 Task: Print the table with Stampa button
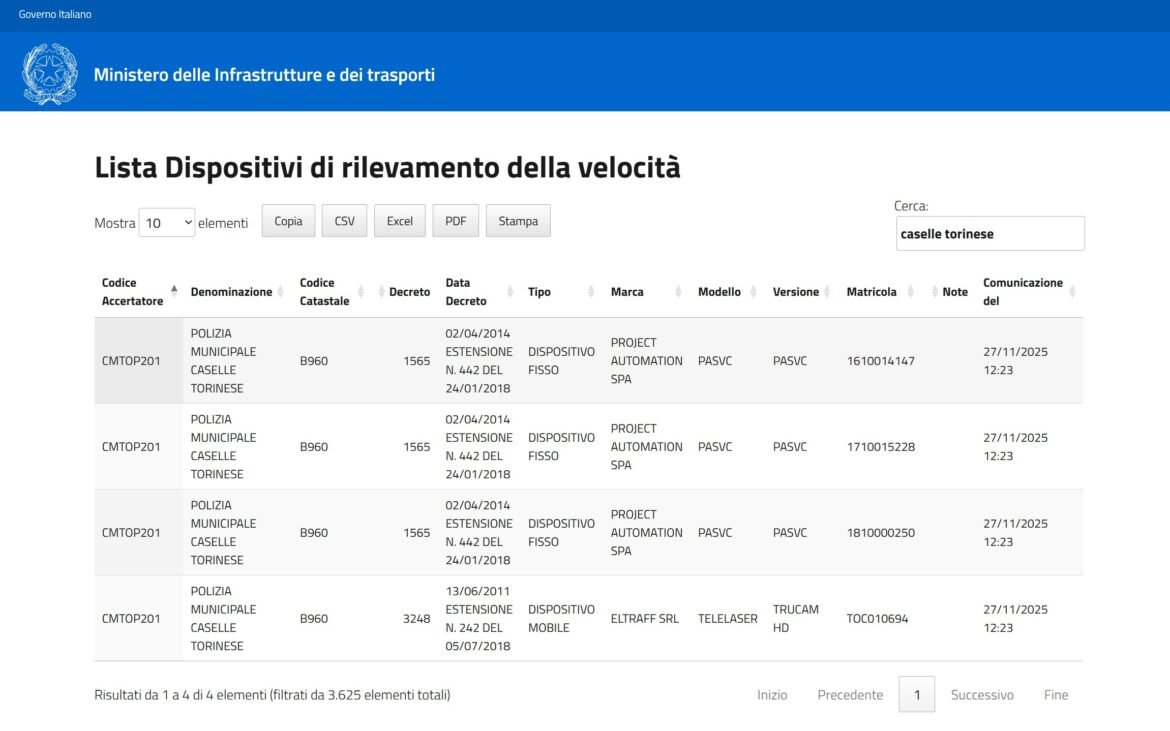[x=518, y=221]
